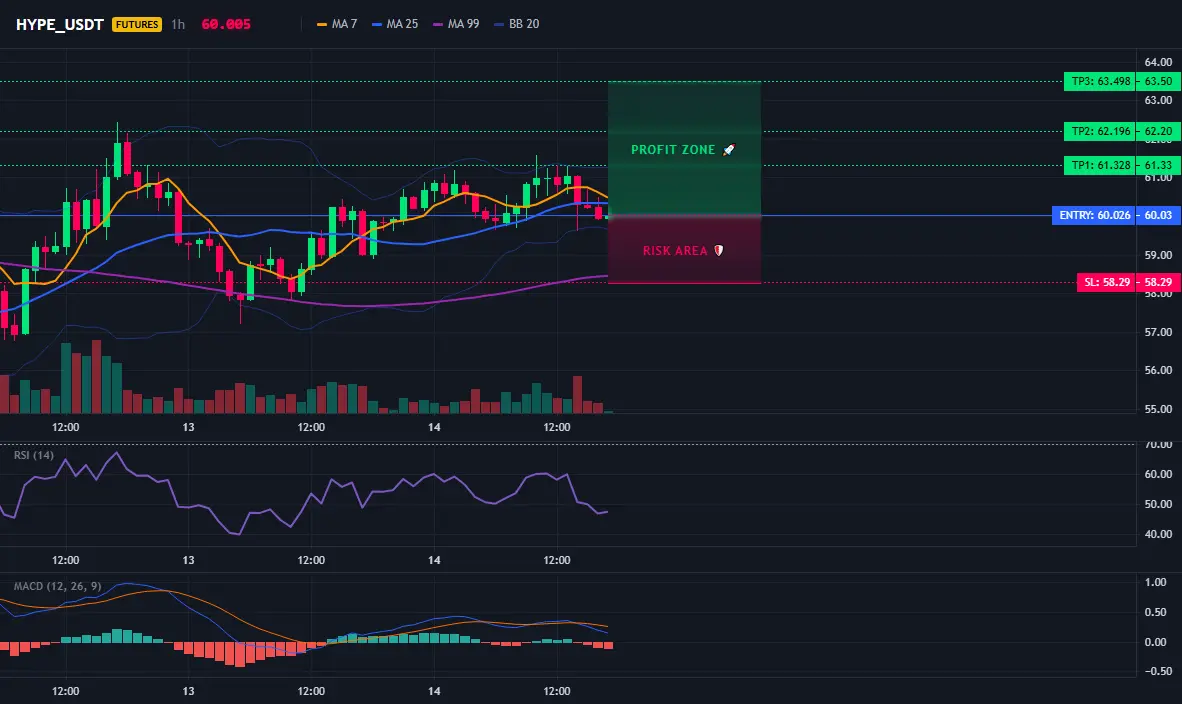The image size is (1182, 704).
Task: Click the rocket icon beside PROFIT ZONE
Action: click(729, 150)
